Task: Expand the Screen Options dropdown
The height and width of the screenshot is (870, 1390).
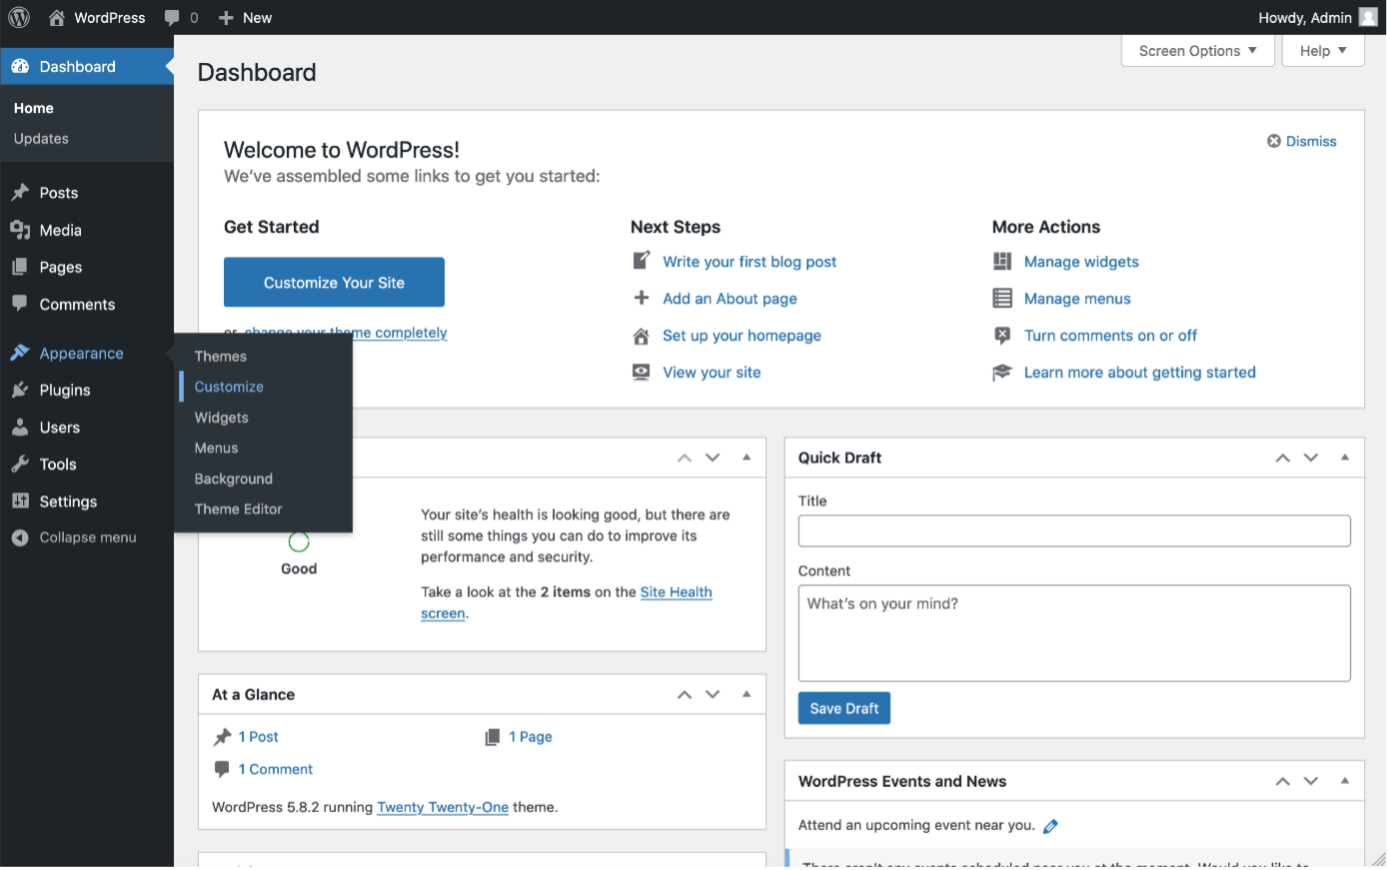Action: (1197, 51)
